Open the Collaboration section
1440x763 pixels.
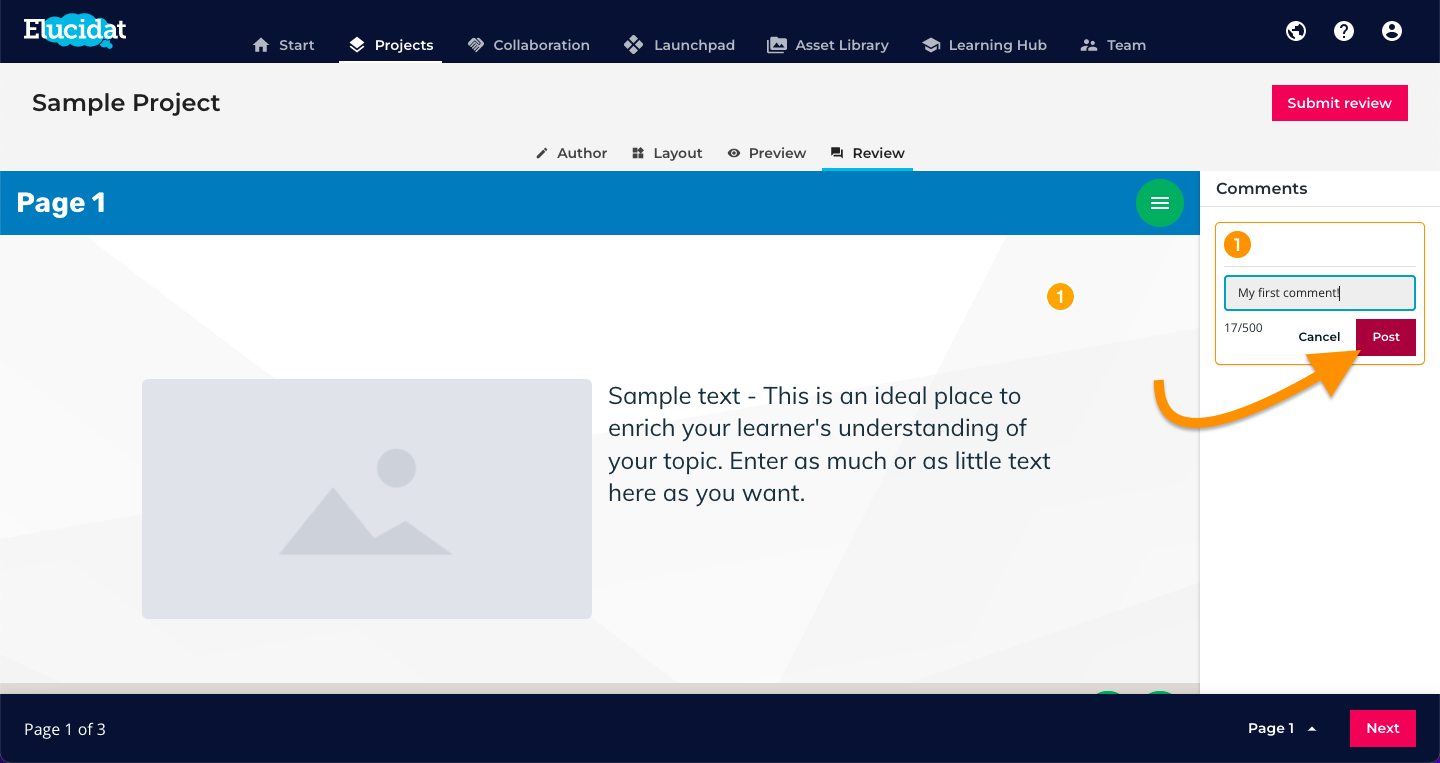pyautogui.click(x=528, y=45)
